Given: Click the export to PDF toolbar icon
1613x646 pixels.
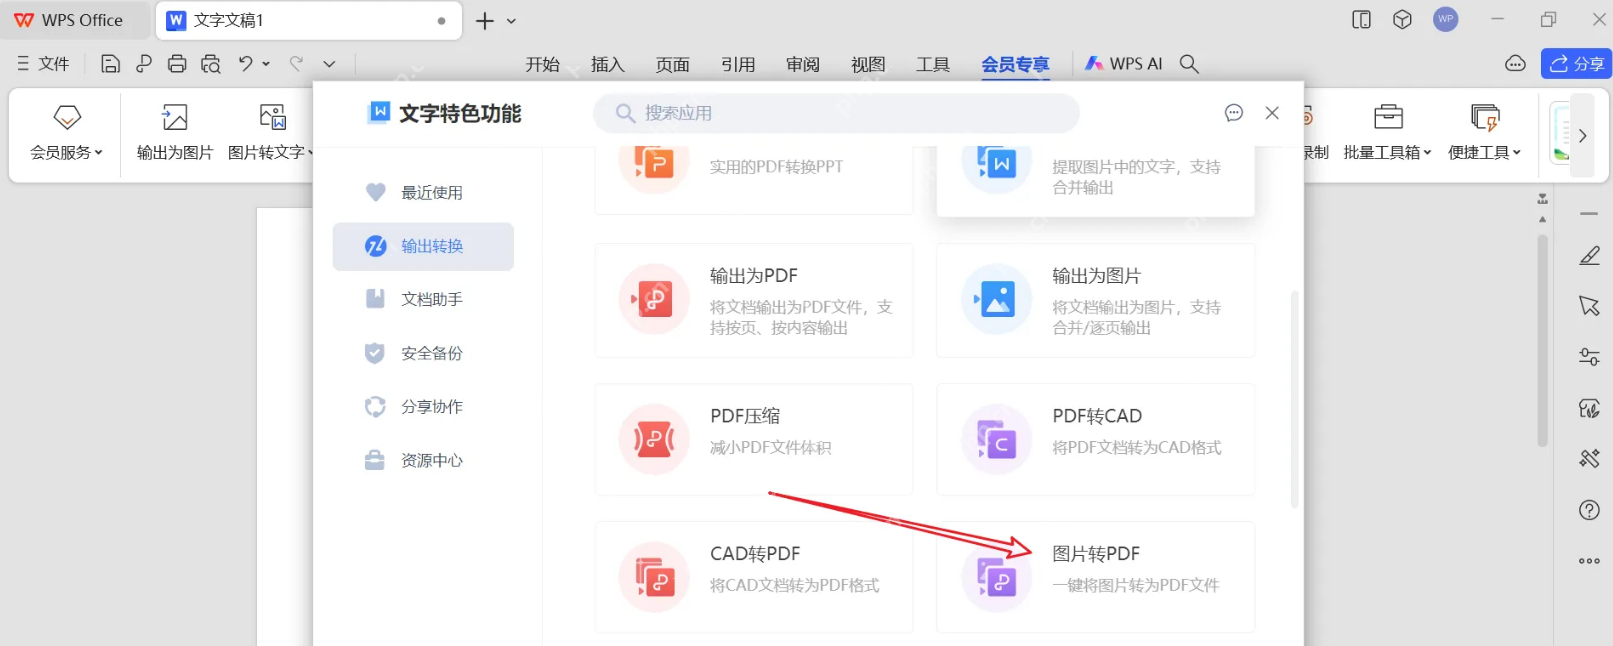Looking at the screenshot, I should (x=144, y=64).
